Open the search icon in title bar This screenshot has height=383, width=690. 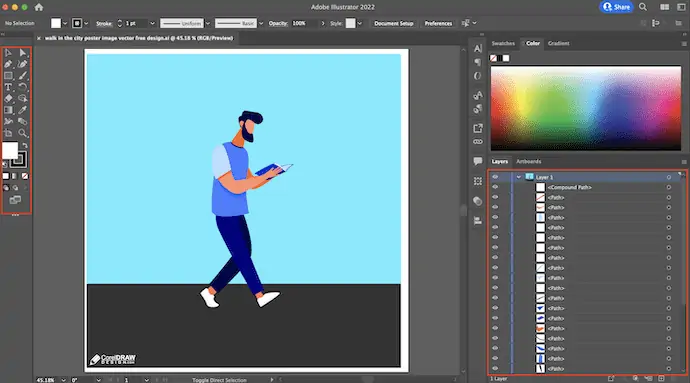pos(643,7)
